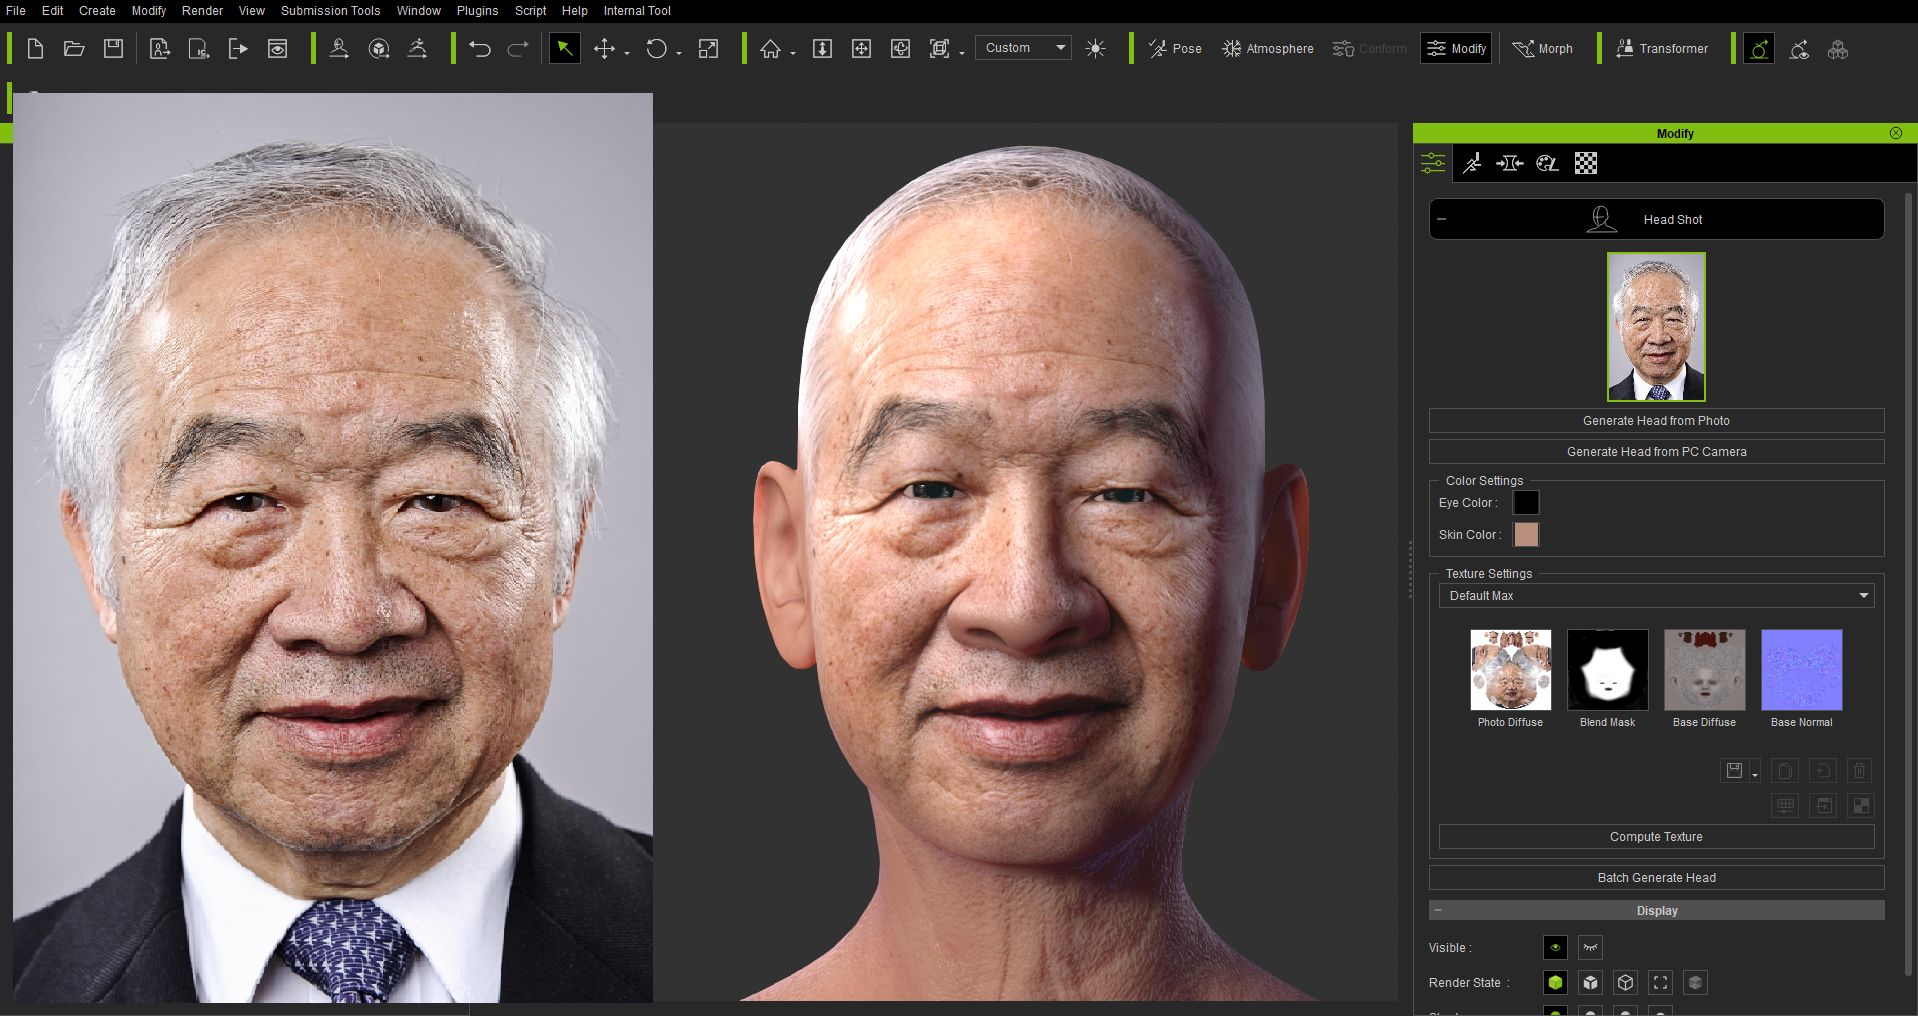Choose the Rotate tool

tap(656, 48)
